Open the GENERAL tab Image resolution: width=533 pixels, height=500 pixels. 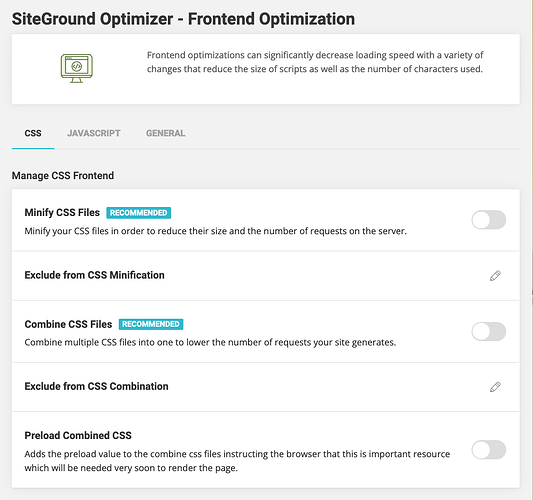pos(166,133)
